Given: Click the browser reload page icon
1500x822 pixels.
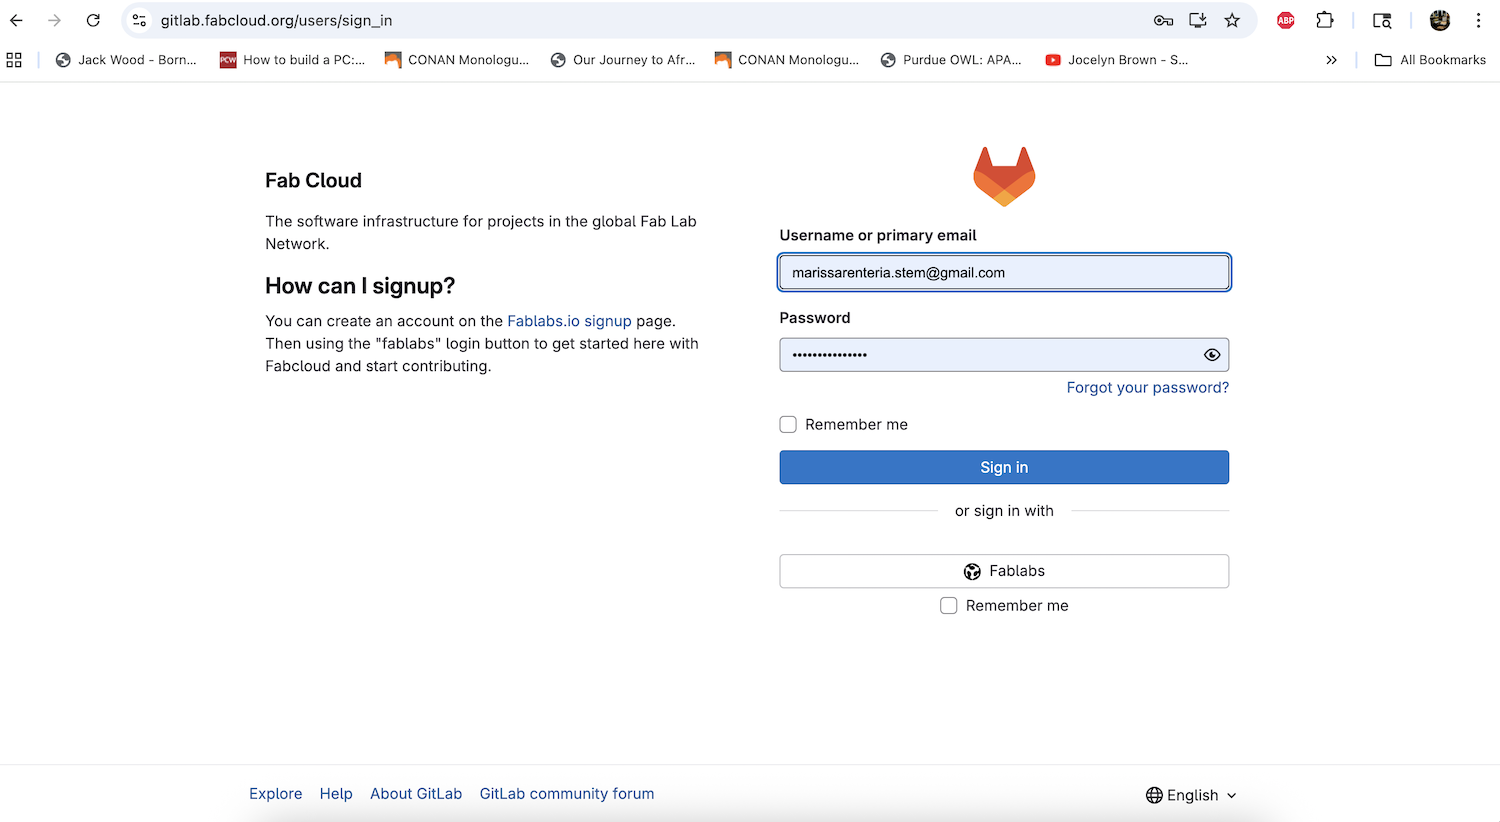Looking at the screenshot, I should (x=93, y=20).
